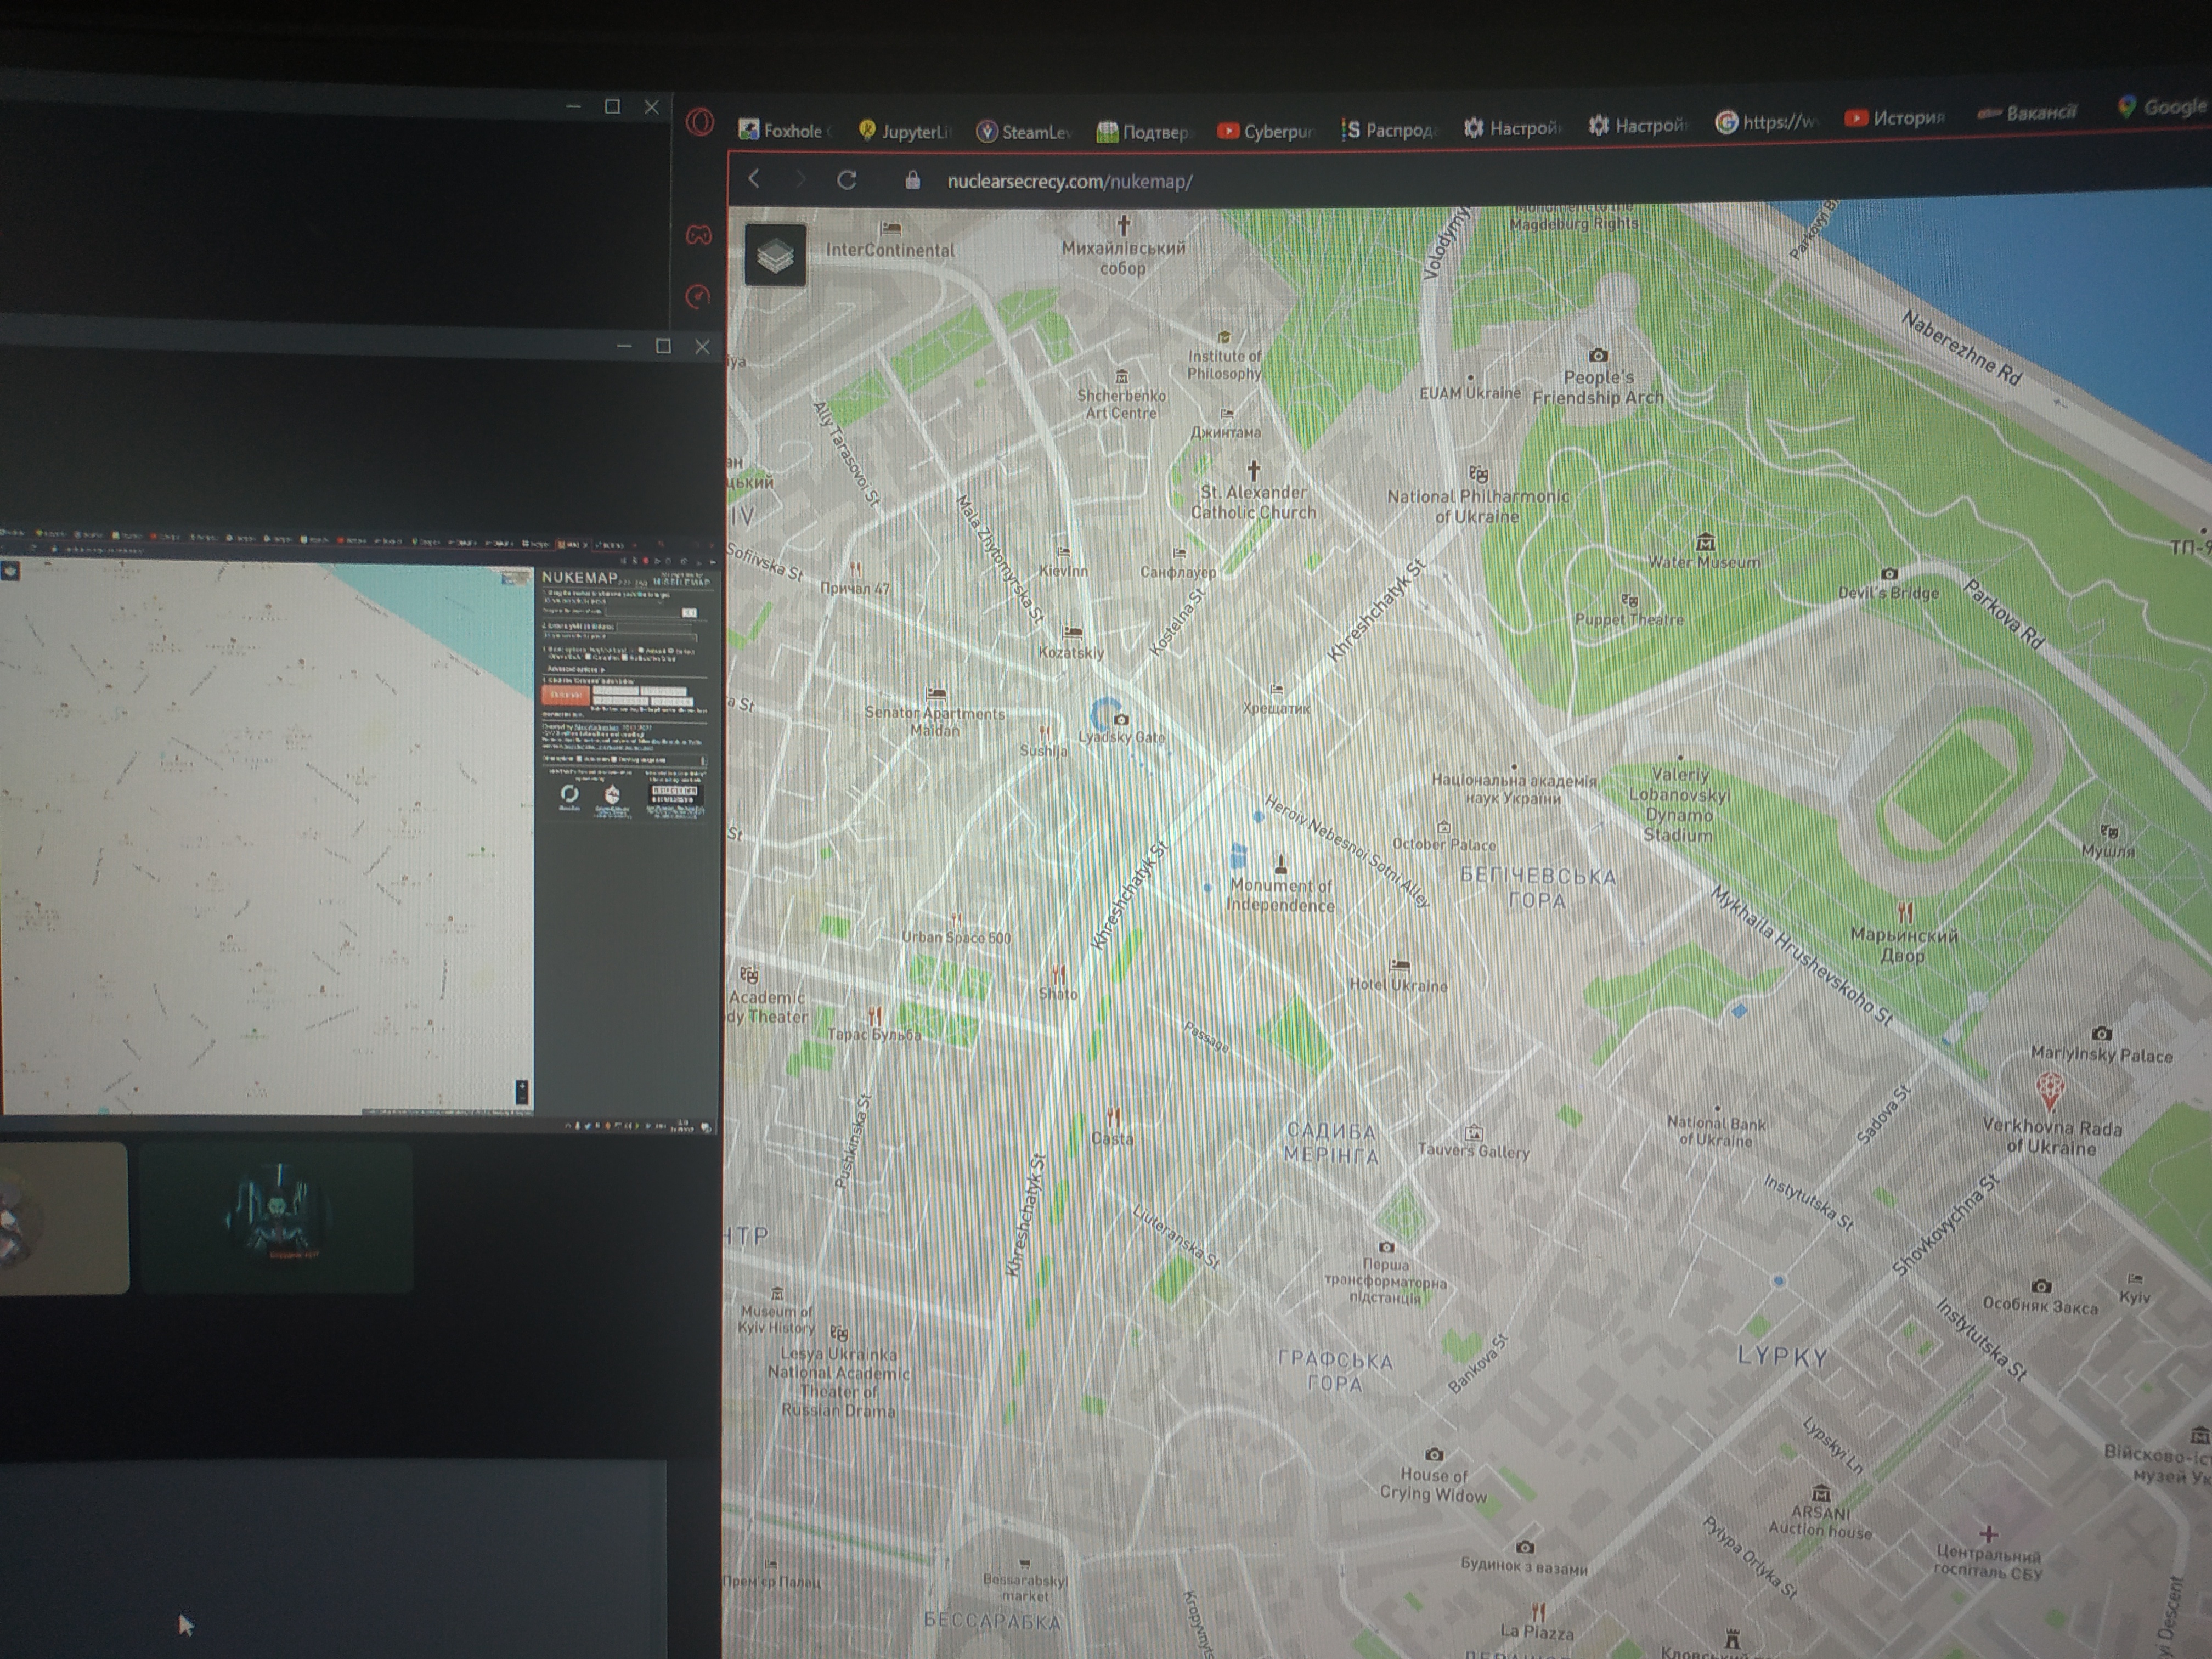2212x1659 pixels.
Task: Select the Будинок з вазами camera marker
Action: click(x=1524, y=1547)
